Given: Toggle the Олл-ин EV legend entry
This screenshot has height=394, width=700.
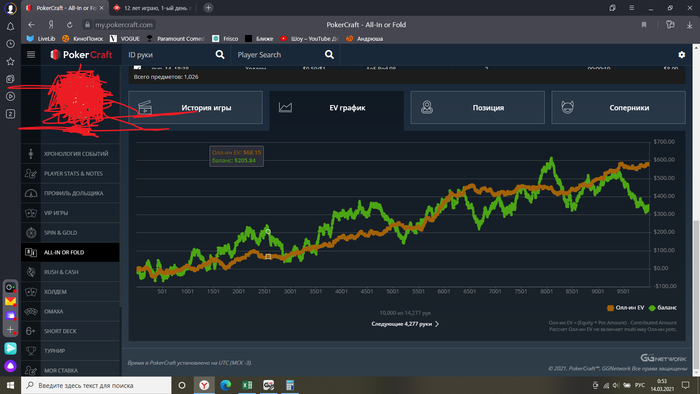Looking at the screenshot, I should coord(625,308).
